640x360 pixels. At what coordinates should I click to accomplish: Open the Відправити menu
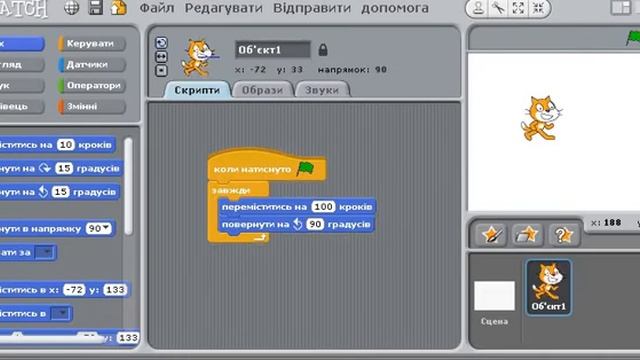[312, 8]
